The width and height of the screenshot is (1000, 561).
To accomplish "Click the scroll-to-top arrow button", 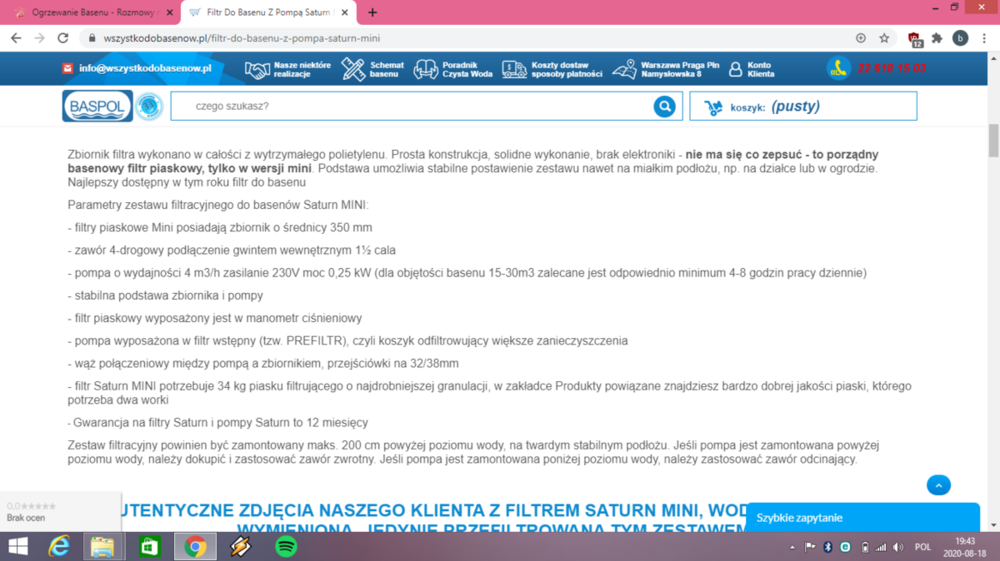I will tap(938, 485).
